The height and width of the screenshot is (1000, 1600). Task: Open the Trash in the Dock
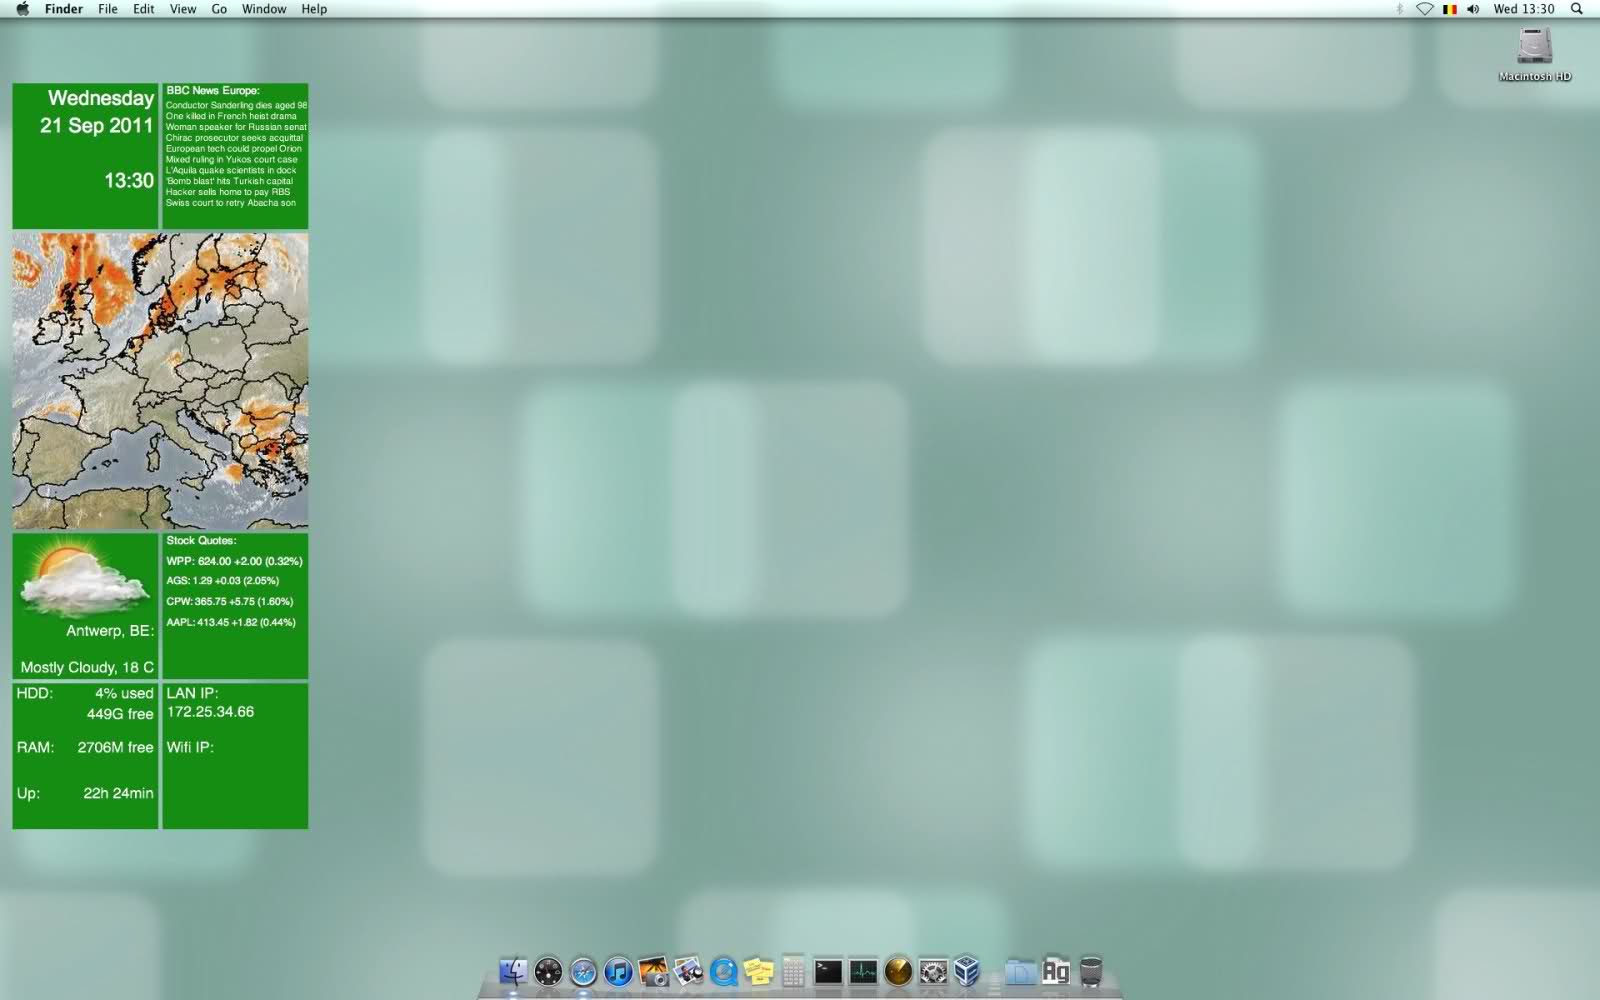(x=1091, y=970)
